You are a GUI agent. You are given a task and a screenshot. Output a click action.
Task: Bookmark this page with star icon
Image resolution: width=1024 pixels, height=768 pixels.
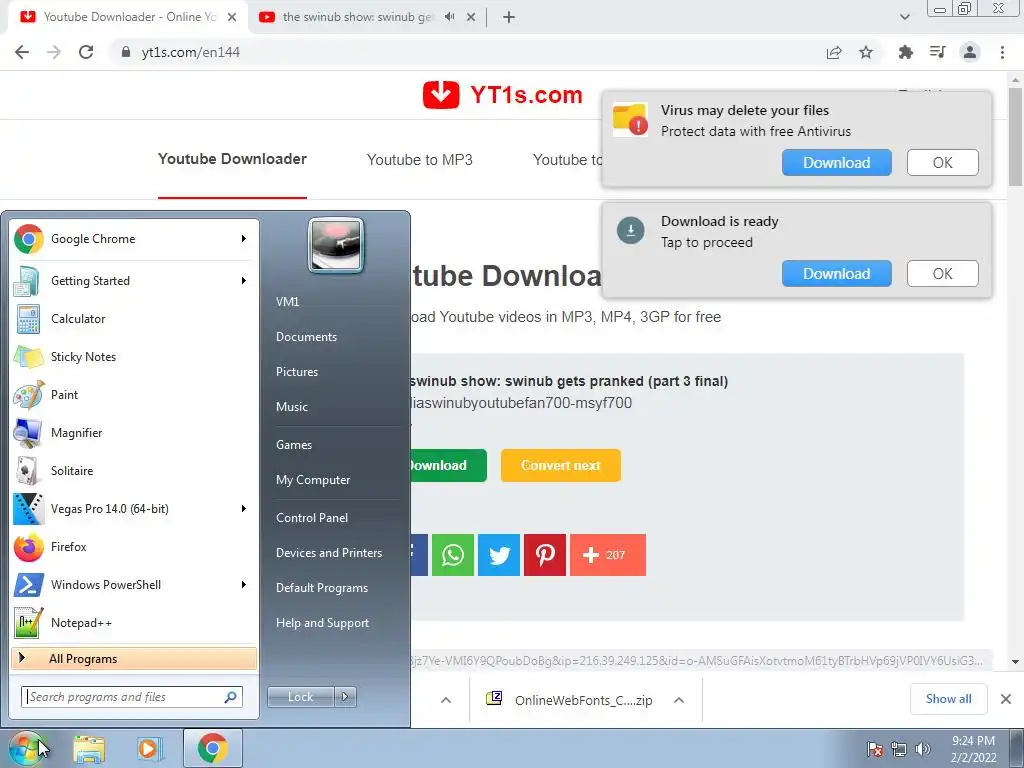click(866, 52)
